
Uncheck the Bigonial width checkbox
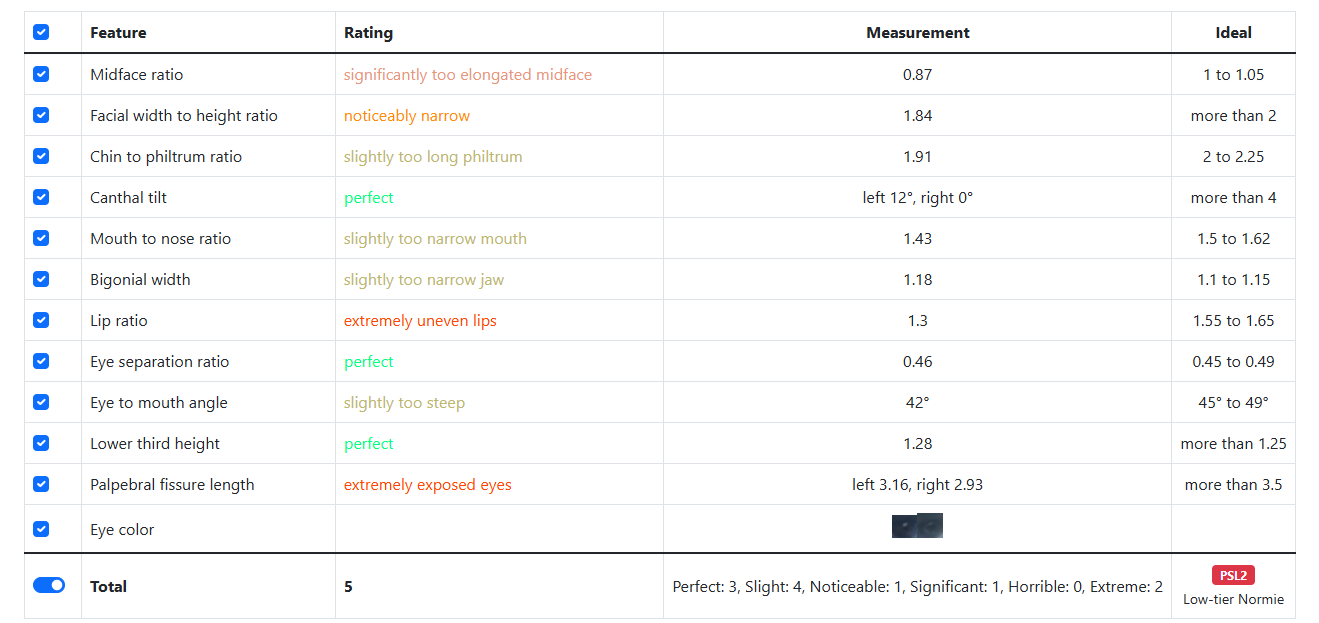click(x=41, y=279)
